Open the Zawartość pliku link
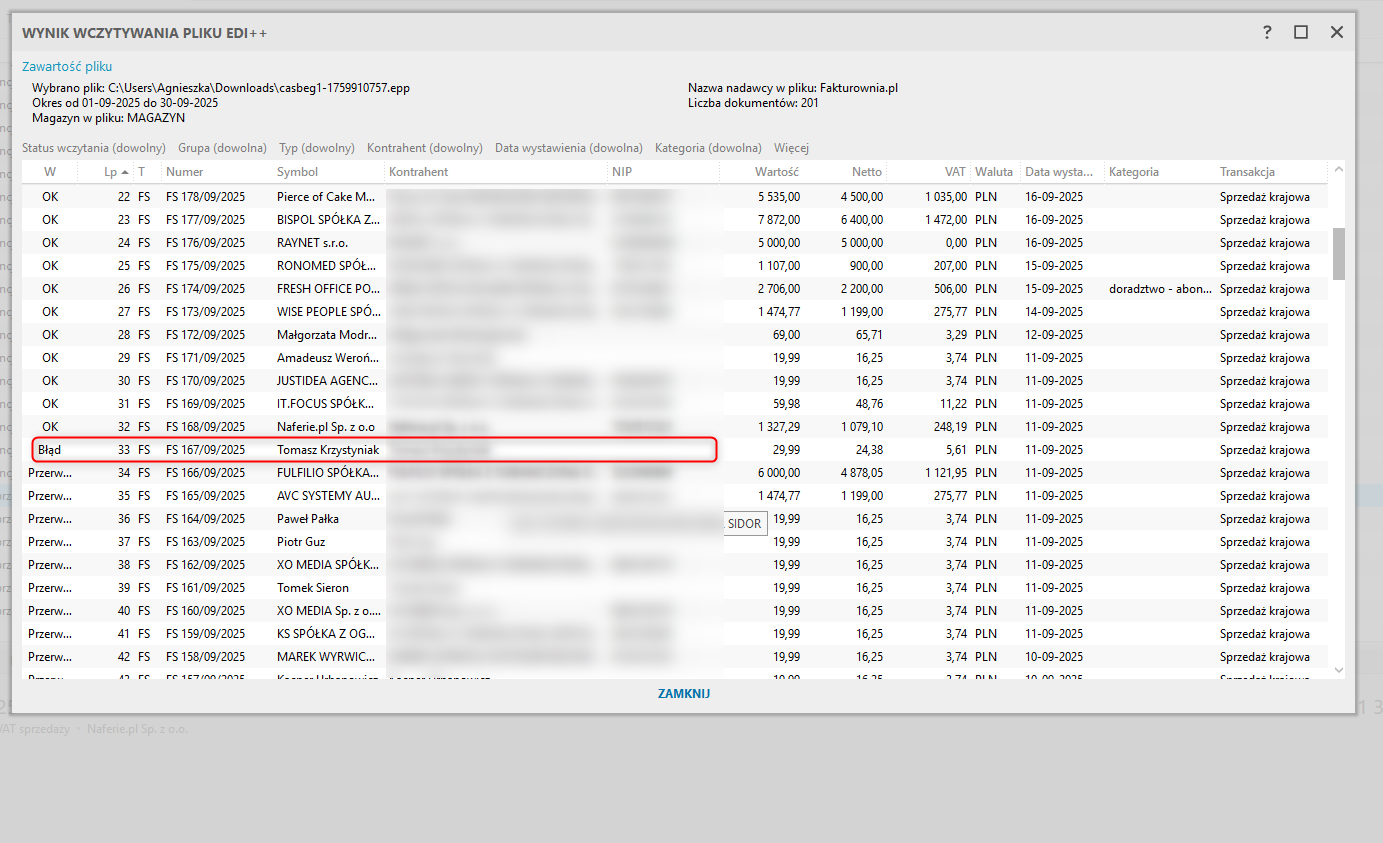Screen dimensions: 1383x843 67,67
